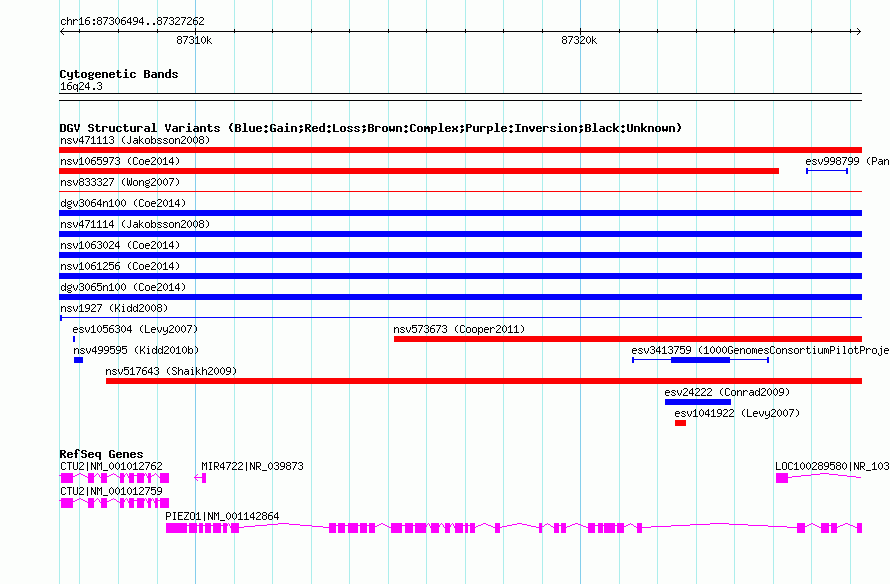Select the esv3413759 blue variant bar
The width and height of the screenshot is (890, 584).
[x=700, y=360]
